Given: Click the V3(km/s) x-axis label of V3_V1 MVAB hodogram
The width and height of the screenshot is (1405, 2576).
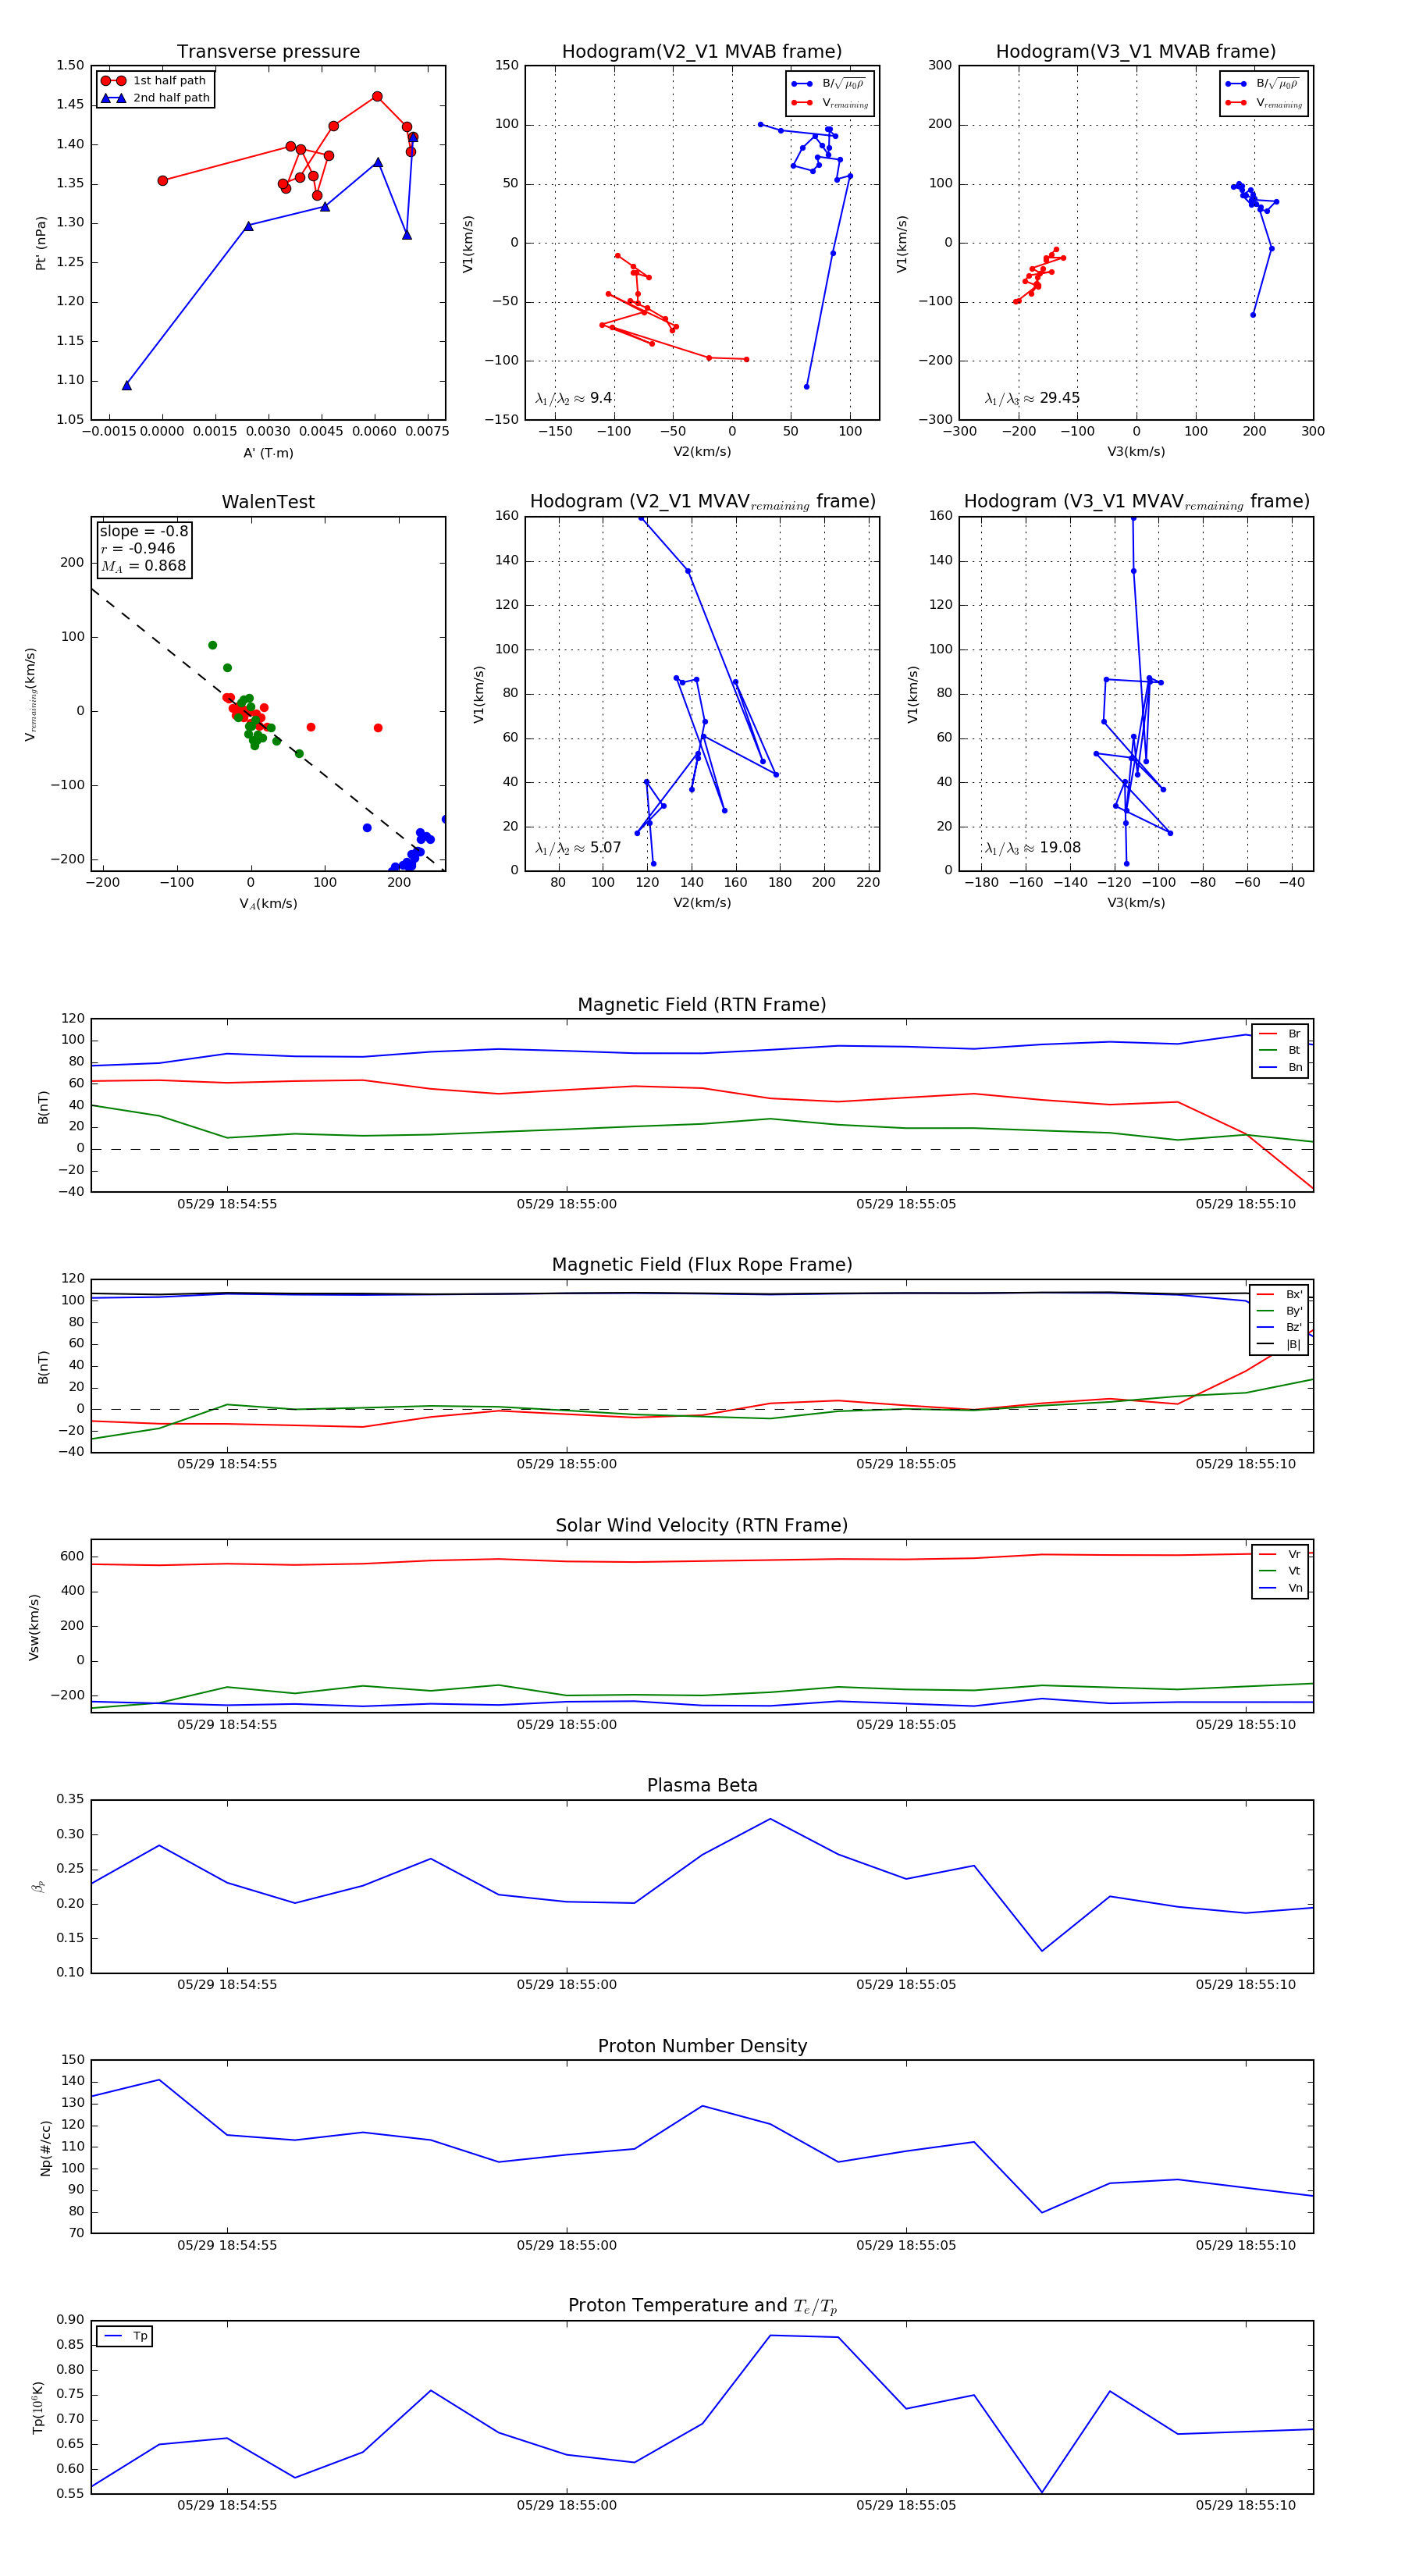Looking at the screenshot, I should [1136, 452].
